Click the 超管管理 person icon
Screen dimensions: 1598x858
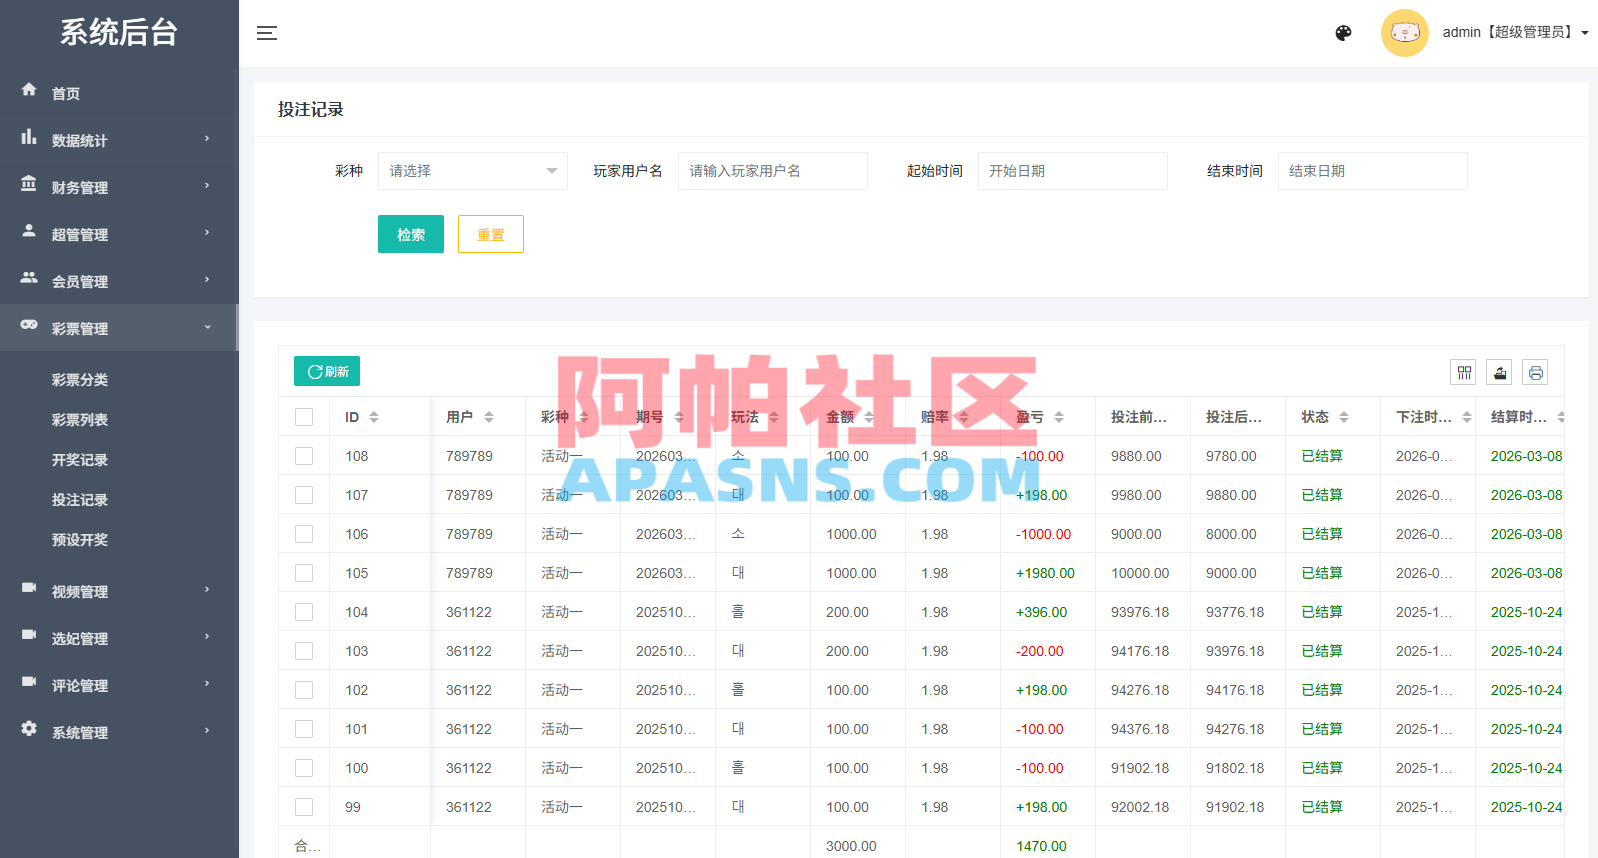click(x=29, y=231)
